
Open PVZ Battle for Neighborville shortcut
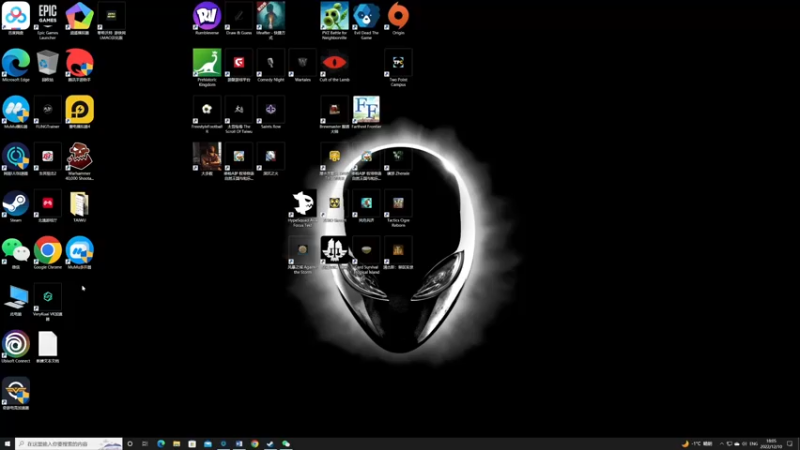point(334,20)
